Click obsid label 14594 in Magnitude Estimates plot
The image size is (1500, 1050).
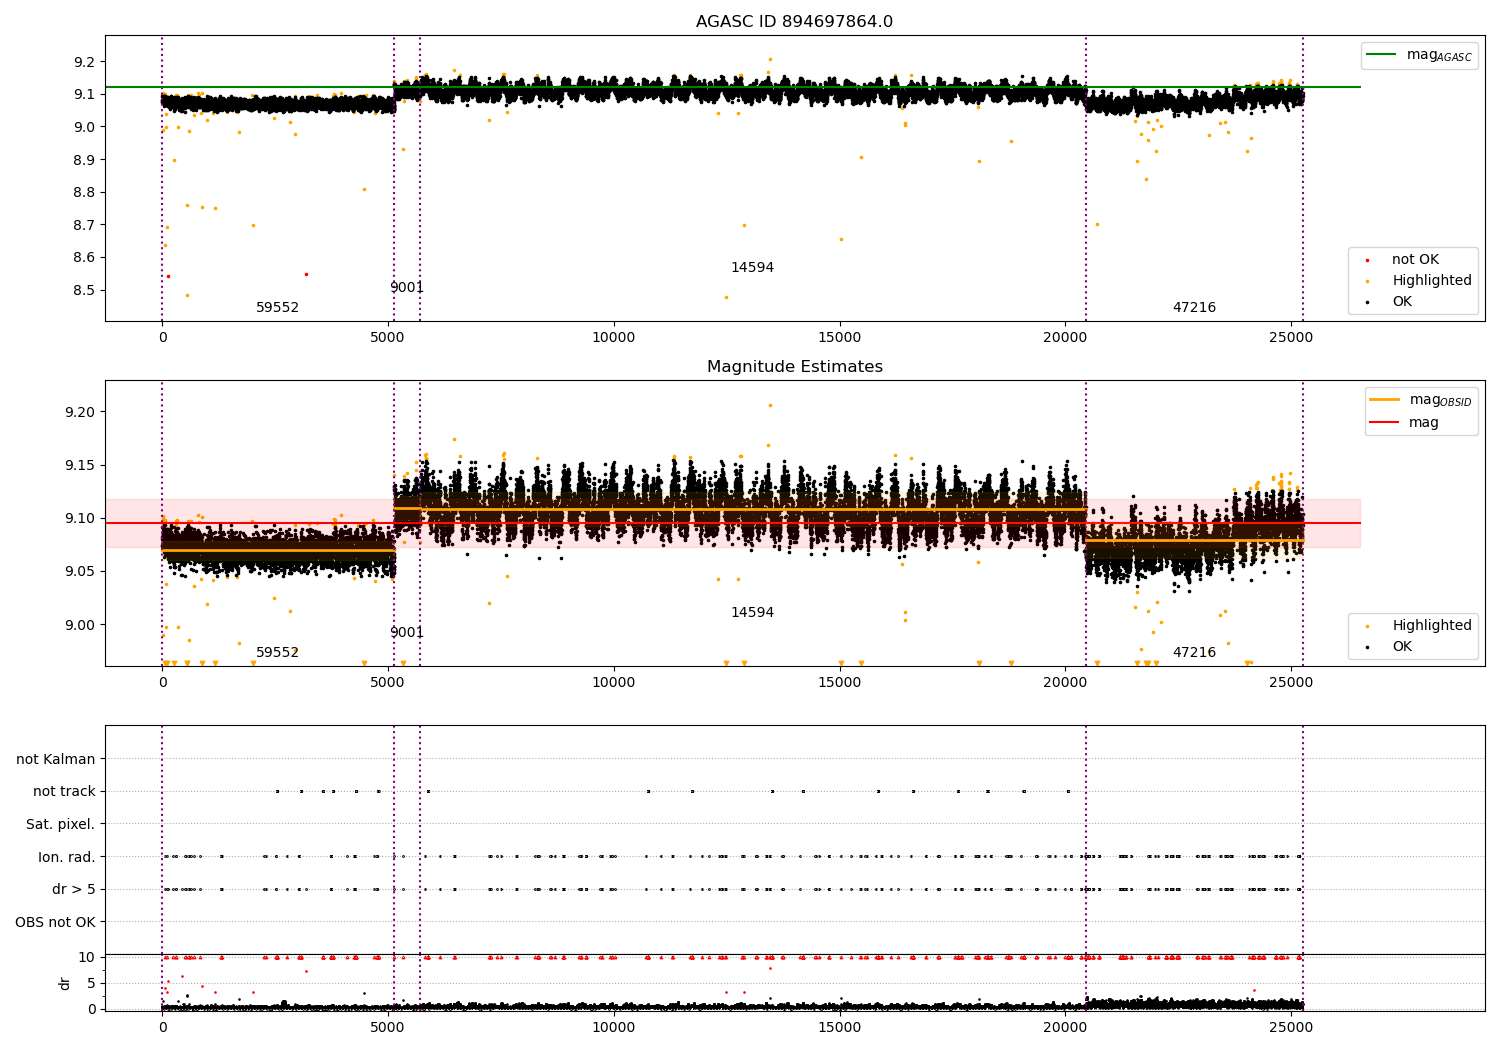point(752,613)
